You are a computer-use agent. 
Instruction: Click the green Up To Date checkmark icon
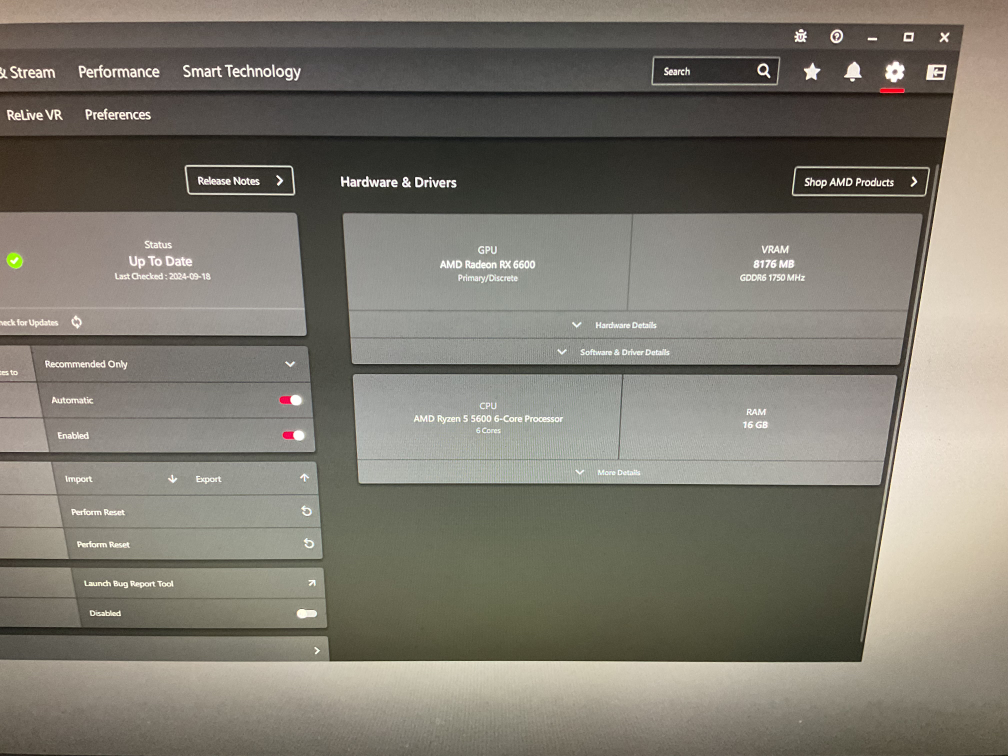coord(15,260)
